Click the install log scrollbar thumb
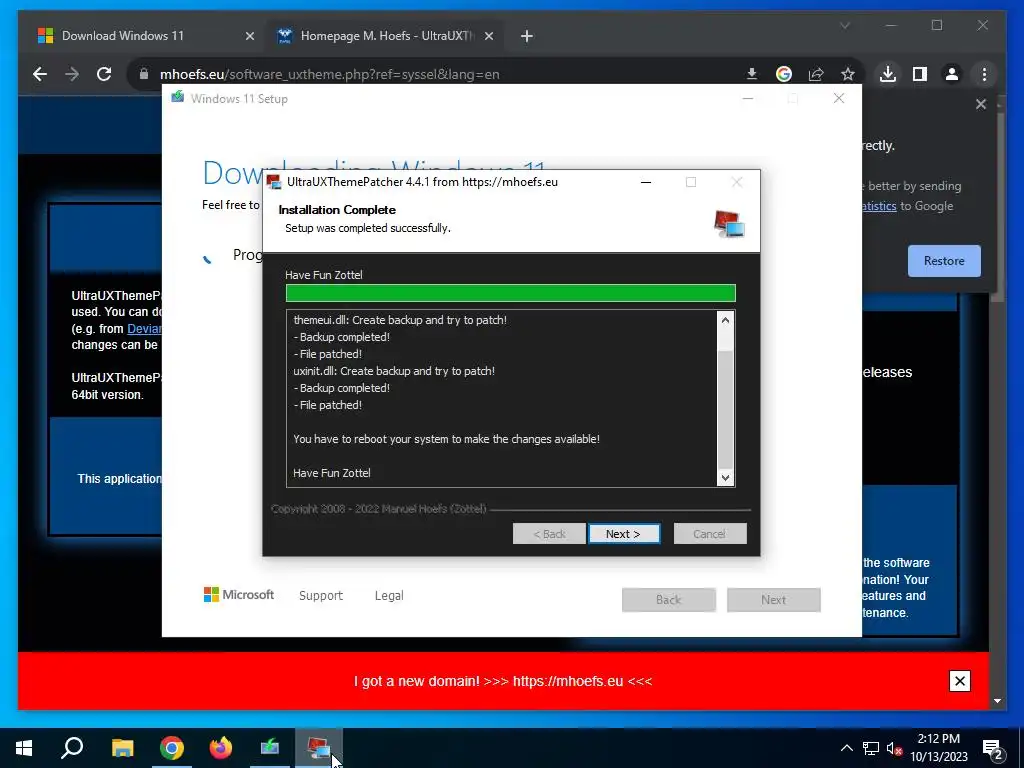This screenshot has width=1024, height=768. point(725,409)
